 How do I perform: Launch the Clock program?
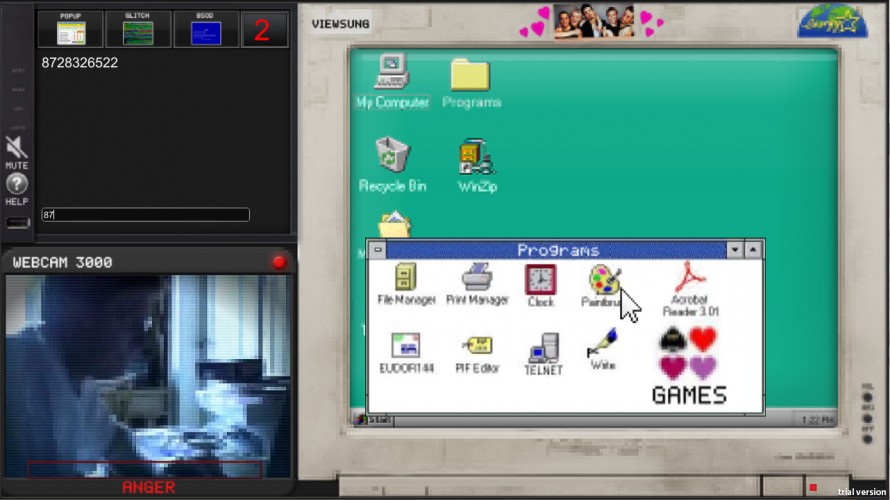tap(540, 286)
